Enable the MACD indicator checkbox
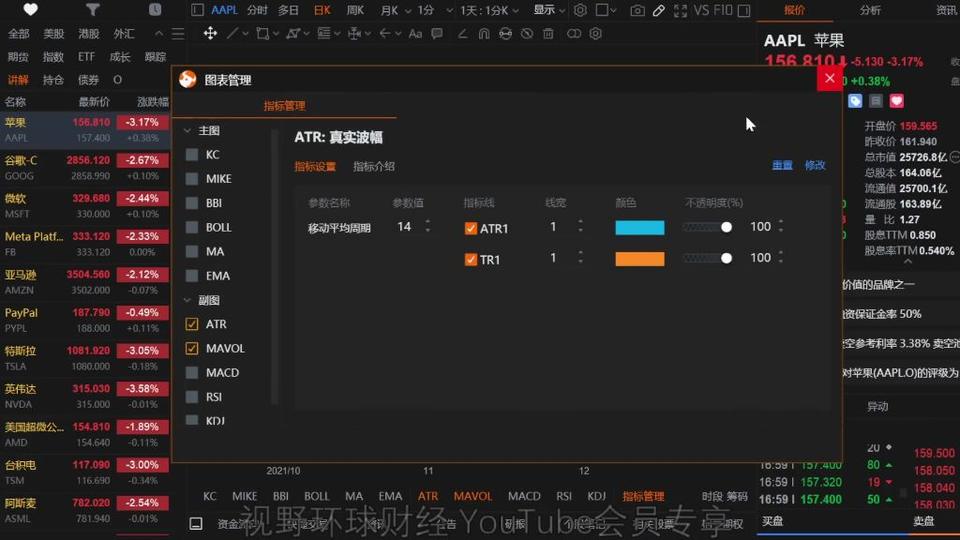Image resolution: width=960 pixels, height=540 pixels. tap(192, 372)
